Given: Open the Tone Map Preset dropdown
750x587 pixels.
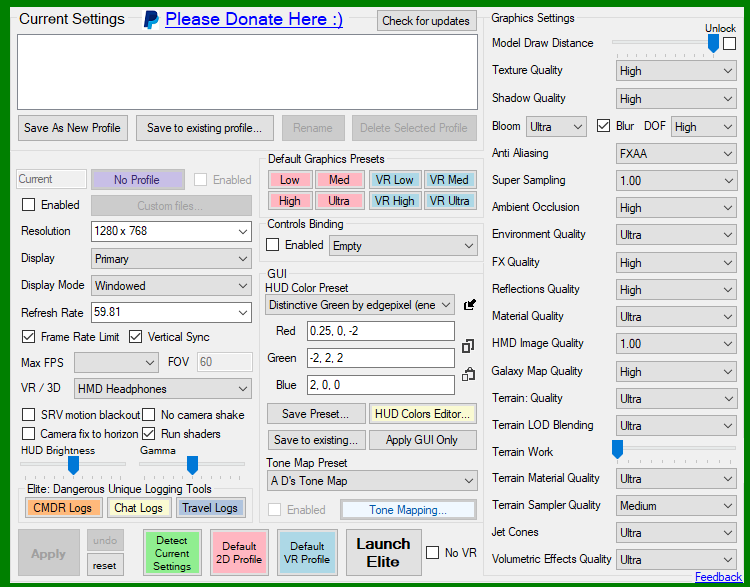Looking at the screenshot, I should pos(372,481).
